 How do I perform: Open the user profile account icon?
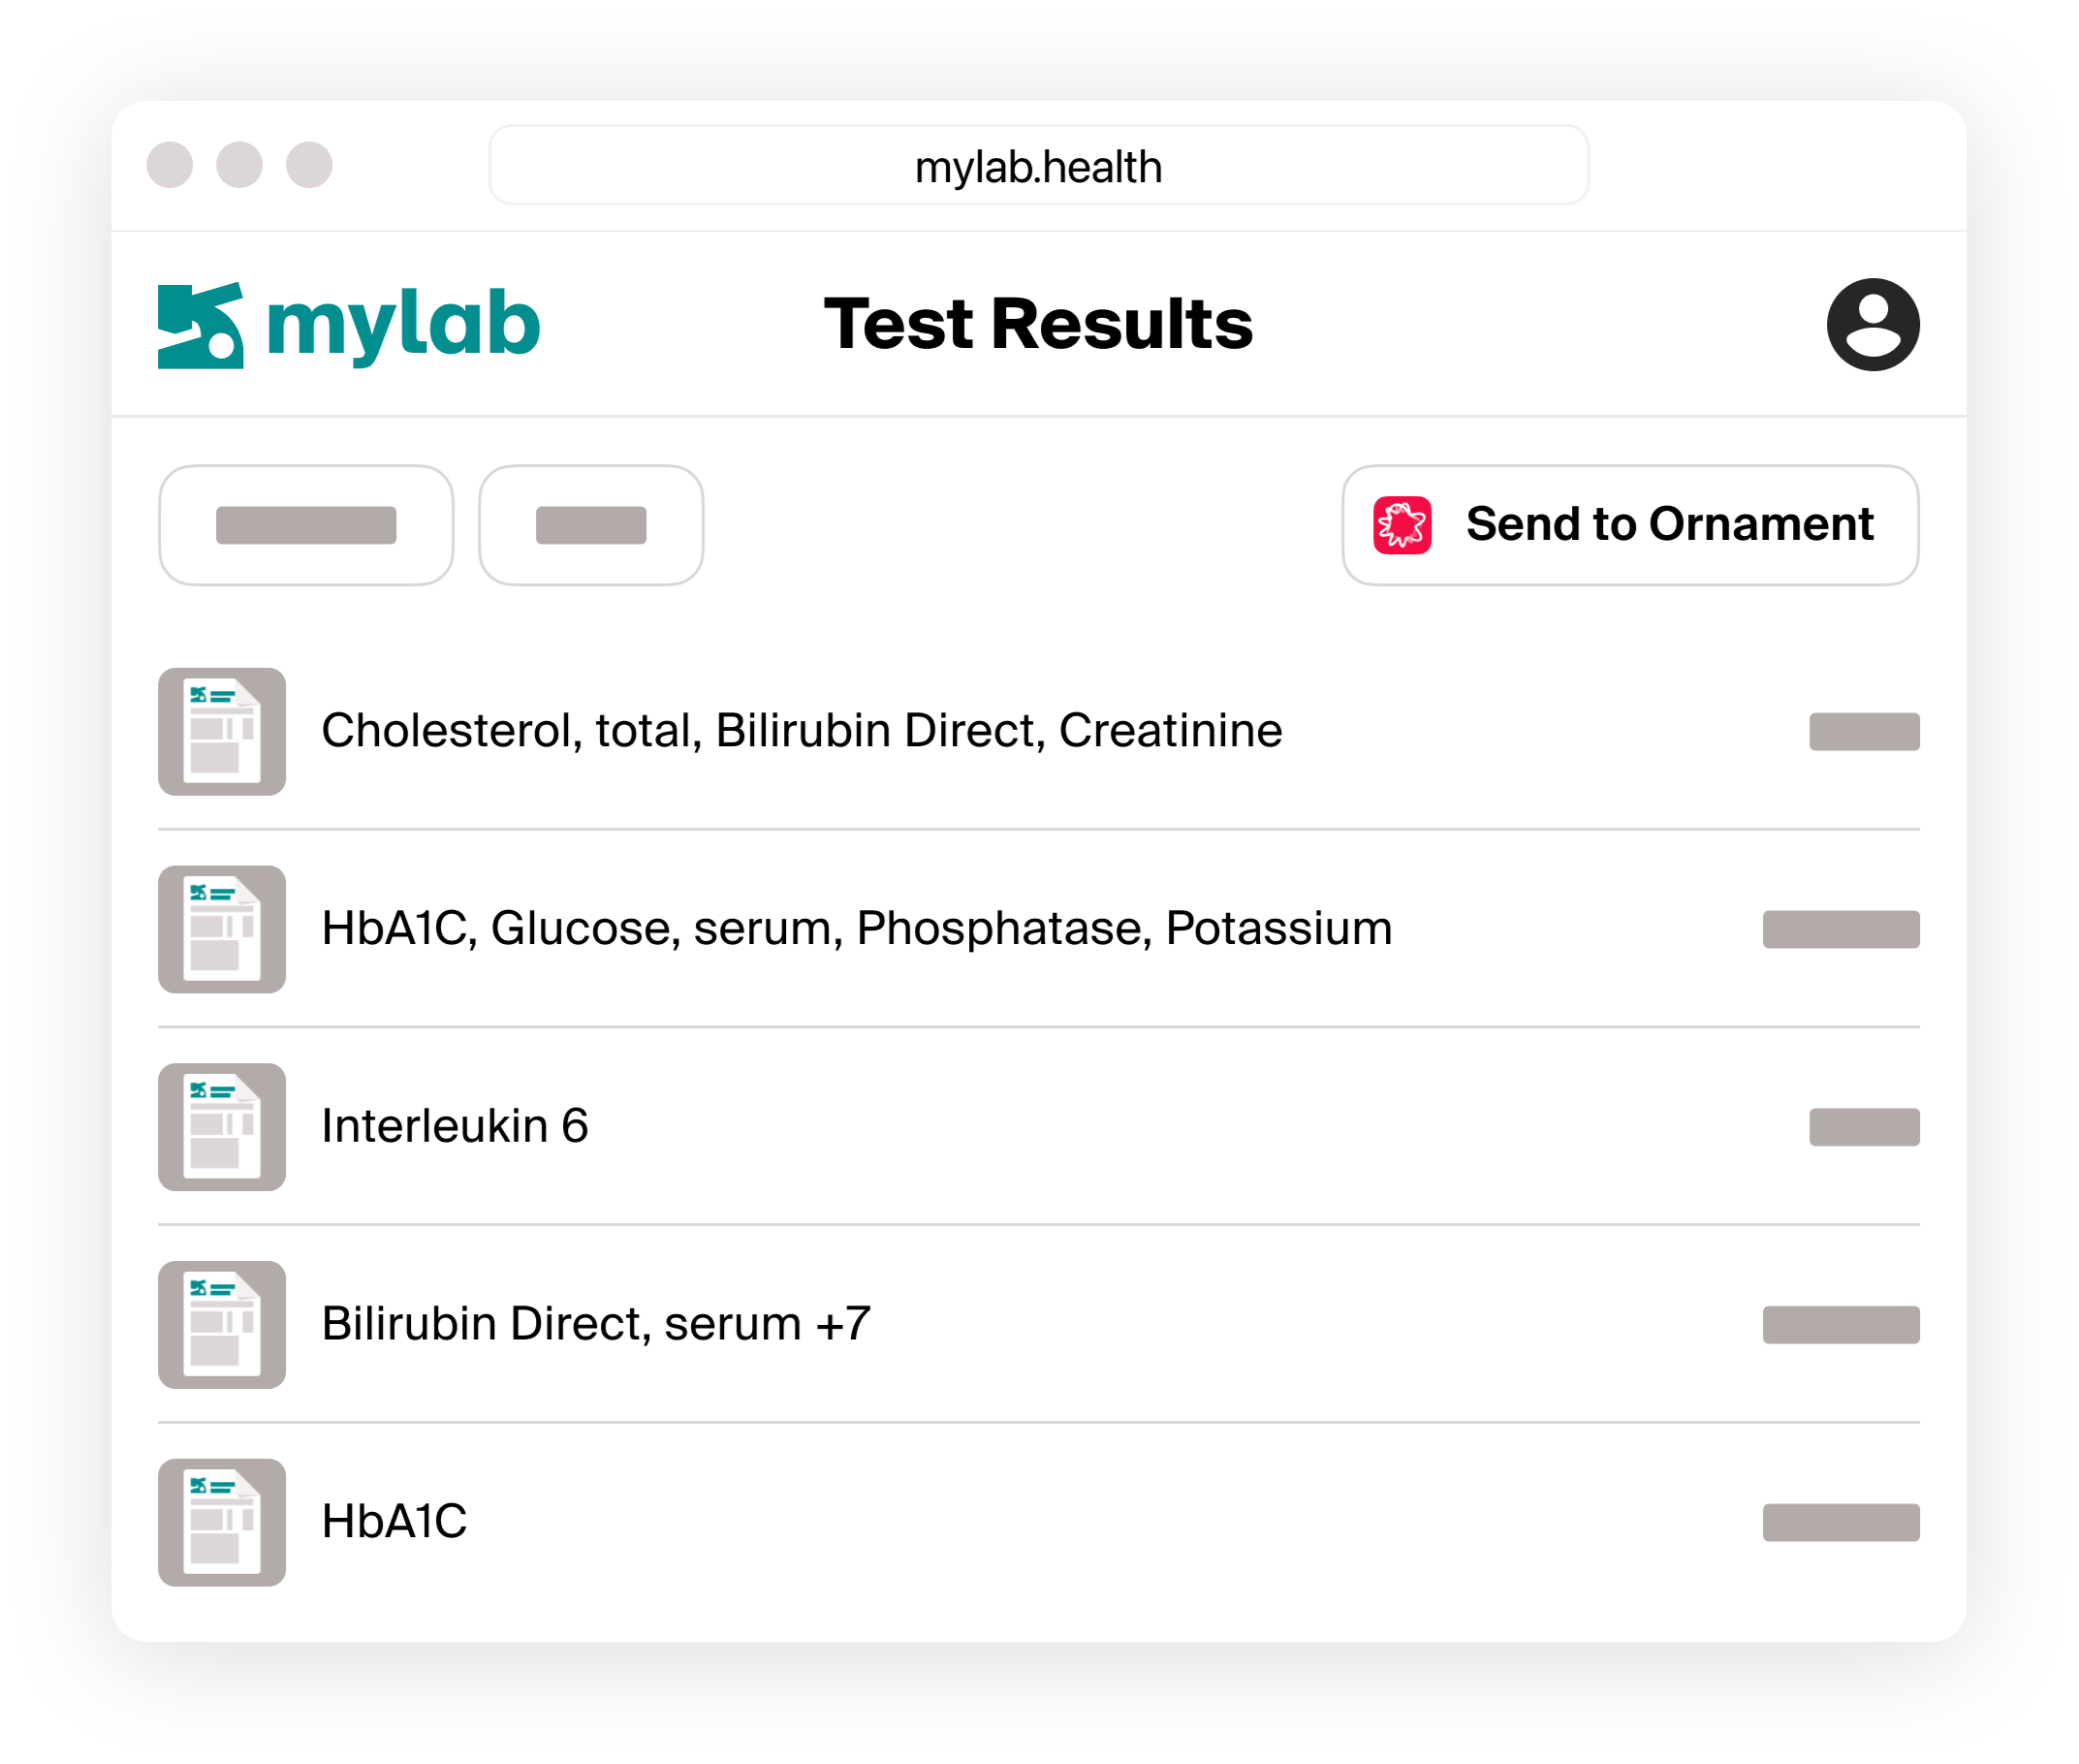tap(1872, 325)
